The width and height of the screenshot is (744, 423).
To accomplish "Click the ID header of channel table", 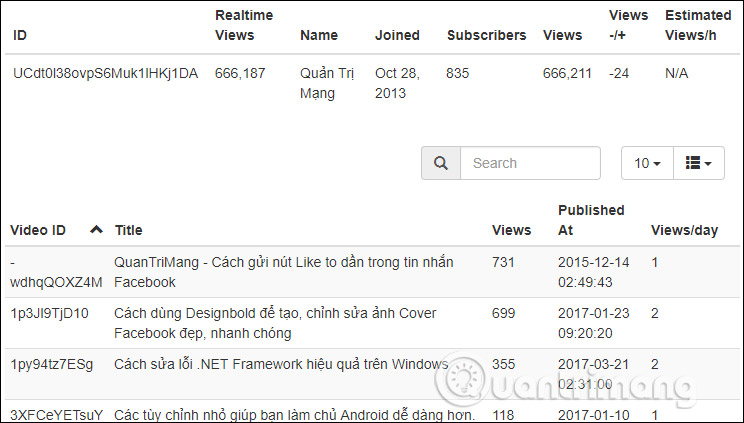I will pos(20,35).
